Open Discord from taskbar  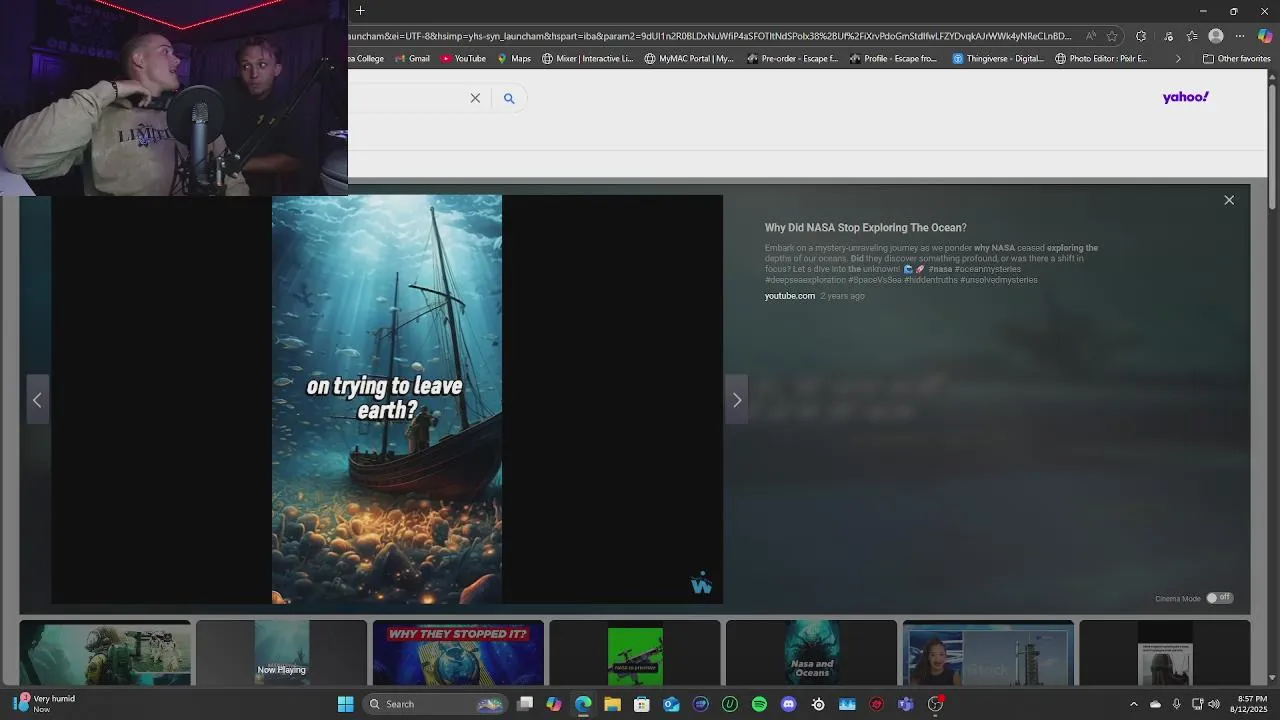[x=789, y=704]
